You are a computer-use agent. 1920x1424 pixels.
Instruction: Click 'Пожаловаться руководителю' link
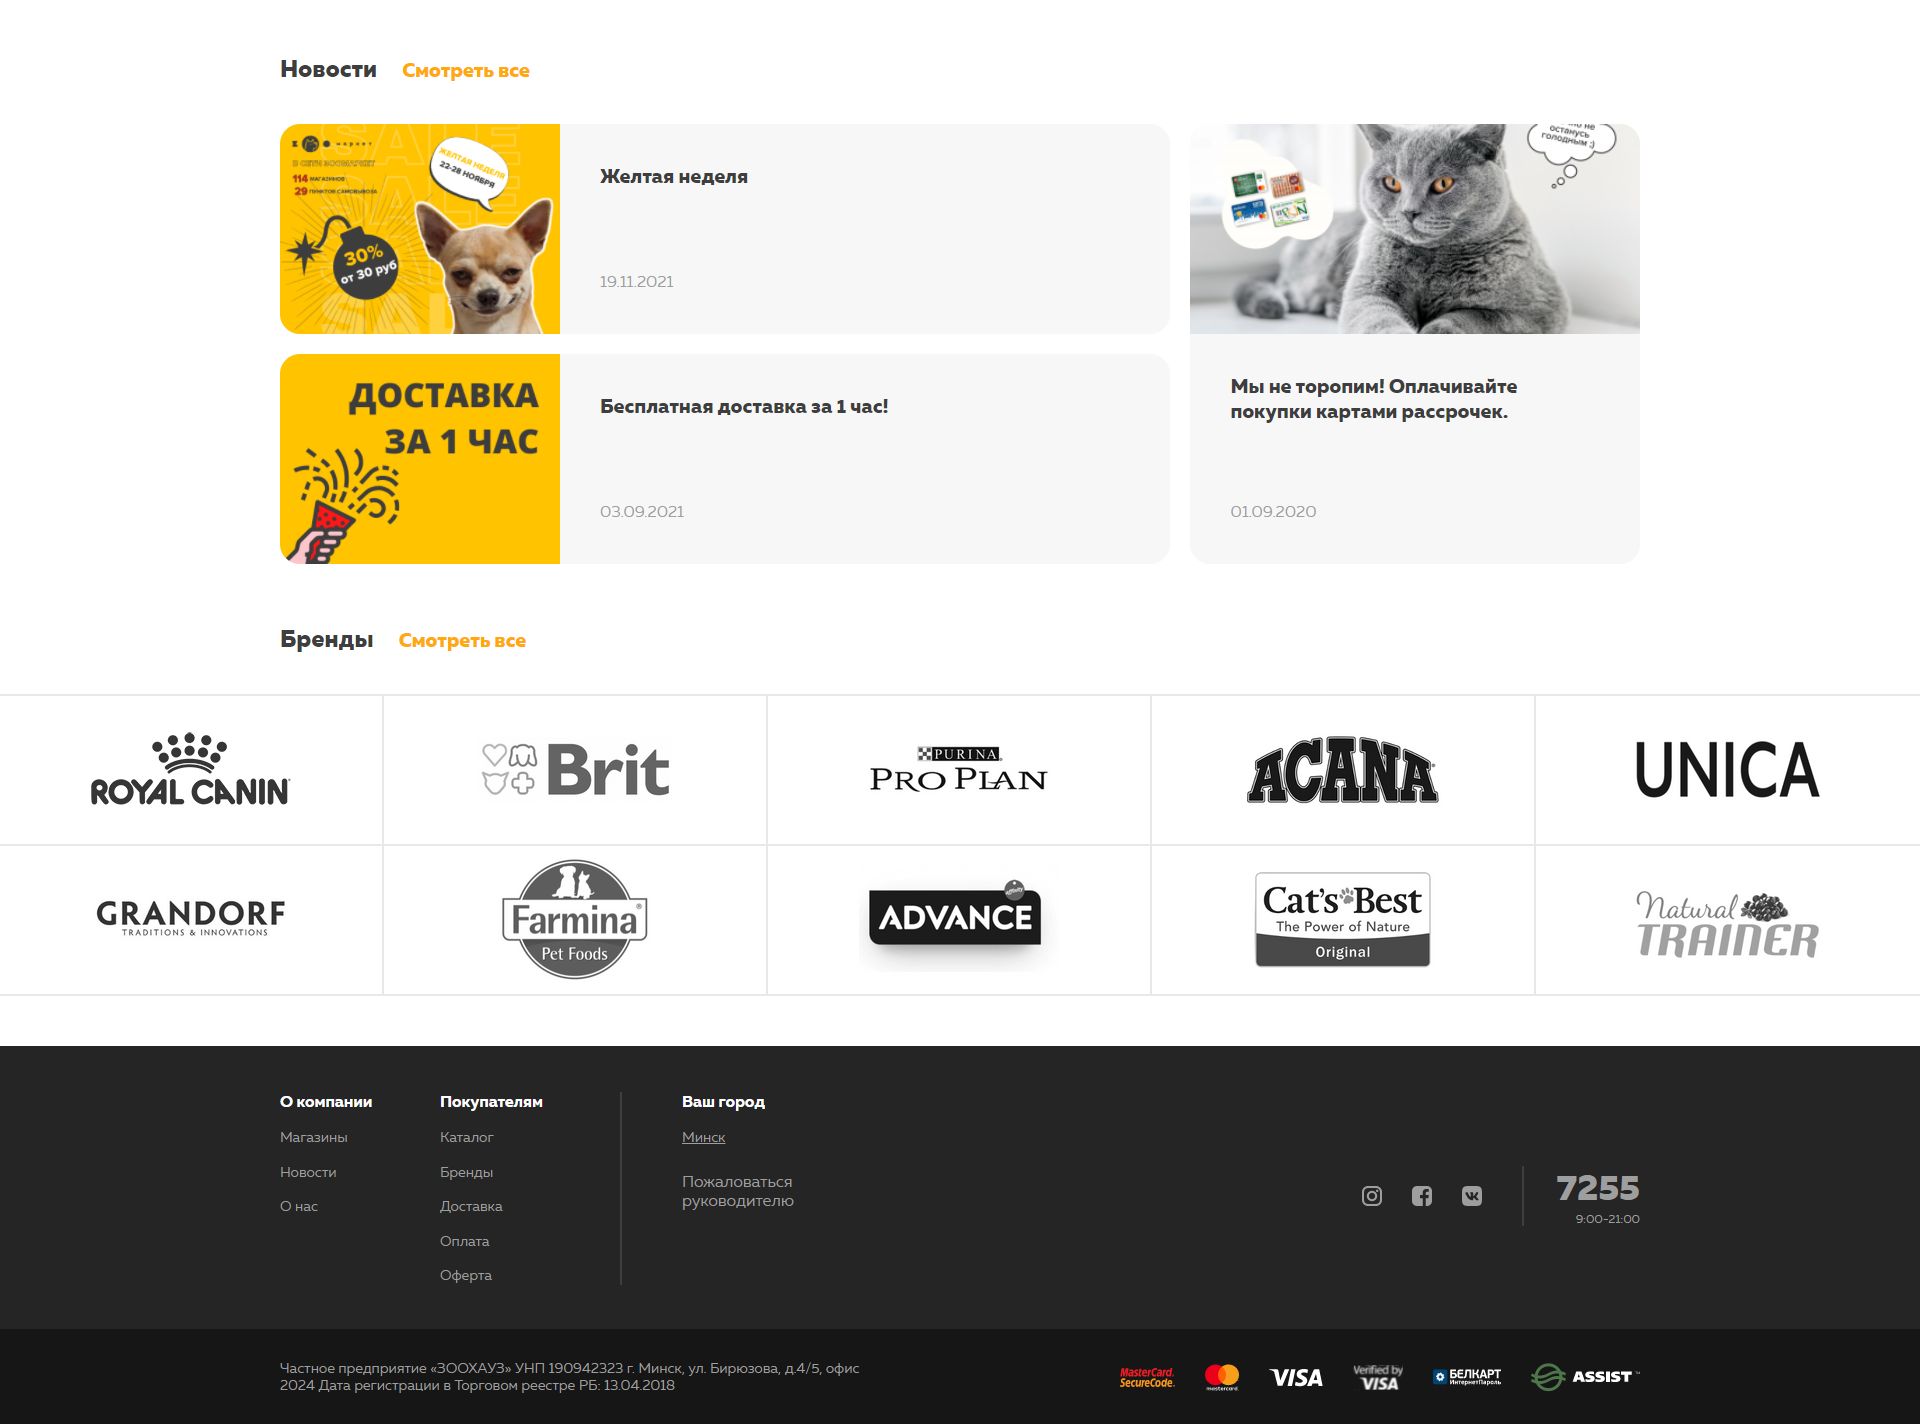pyautogui.click(x=738, y=1191)
